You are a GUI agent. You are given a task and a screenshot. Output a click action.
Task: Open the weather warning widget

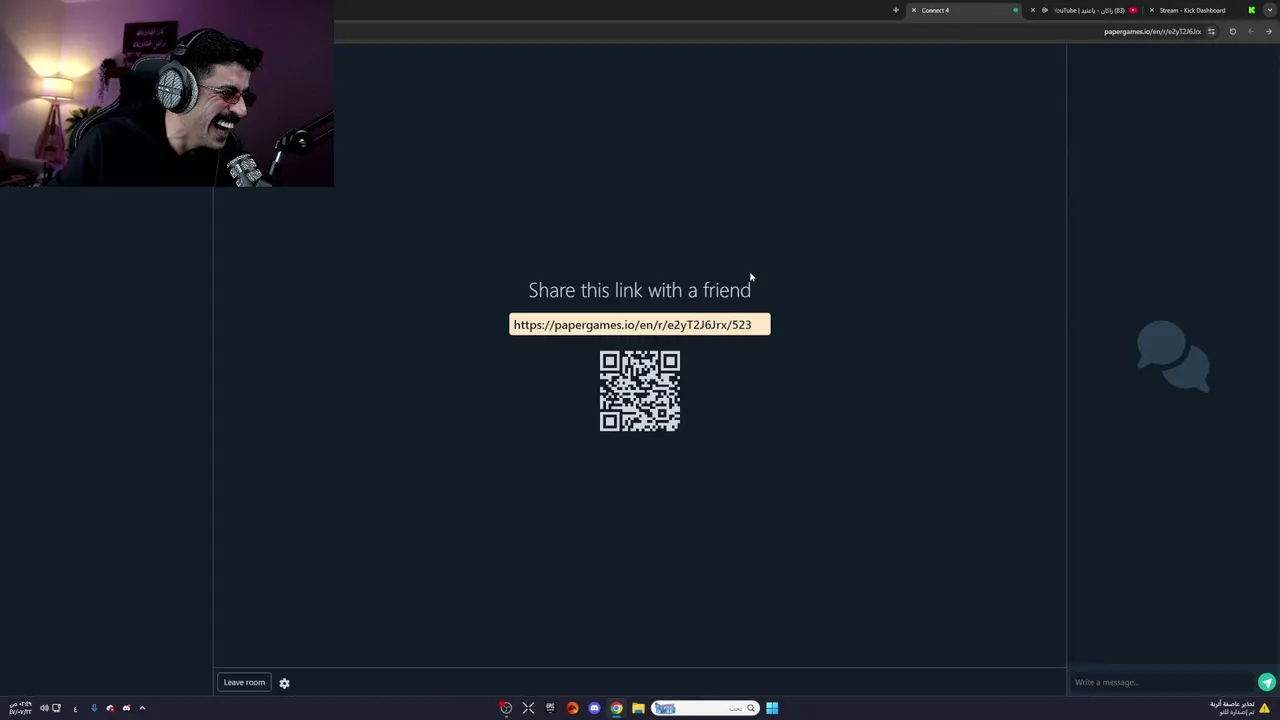[x=1241, y=708]
